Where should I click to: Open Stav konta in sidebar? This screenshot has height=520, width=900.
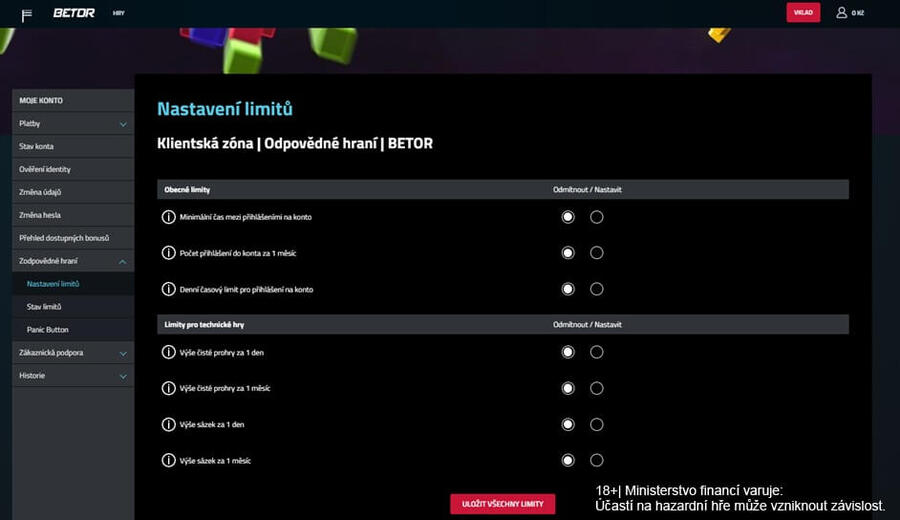(73, 146)
